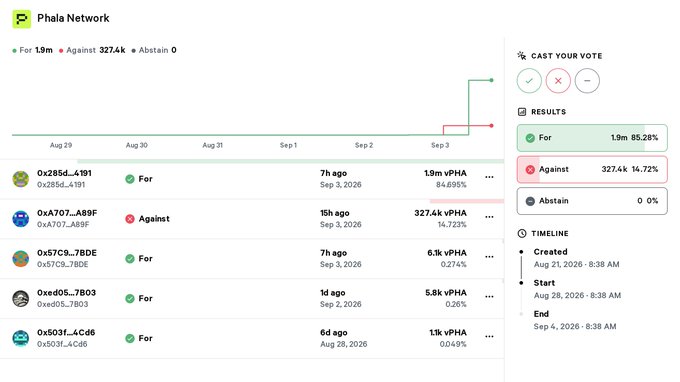The width and height of the screenshot is (680, 382).
Task: Click the 6.1k vPHA voting power value
Action: click(447, 253)
